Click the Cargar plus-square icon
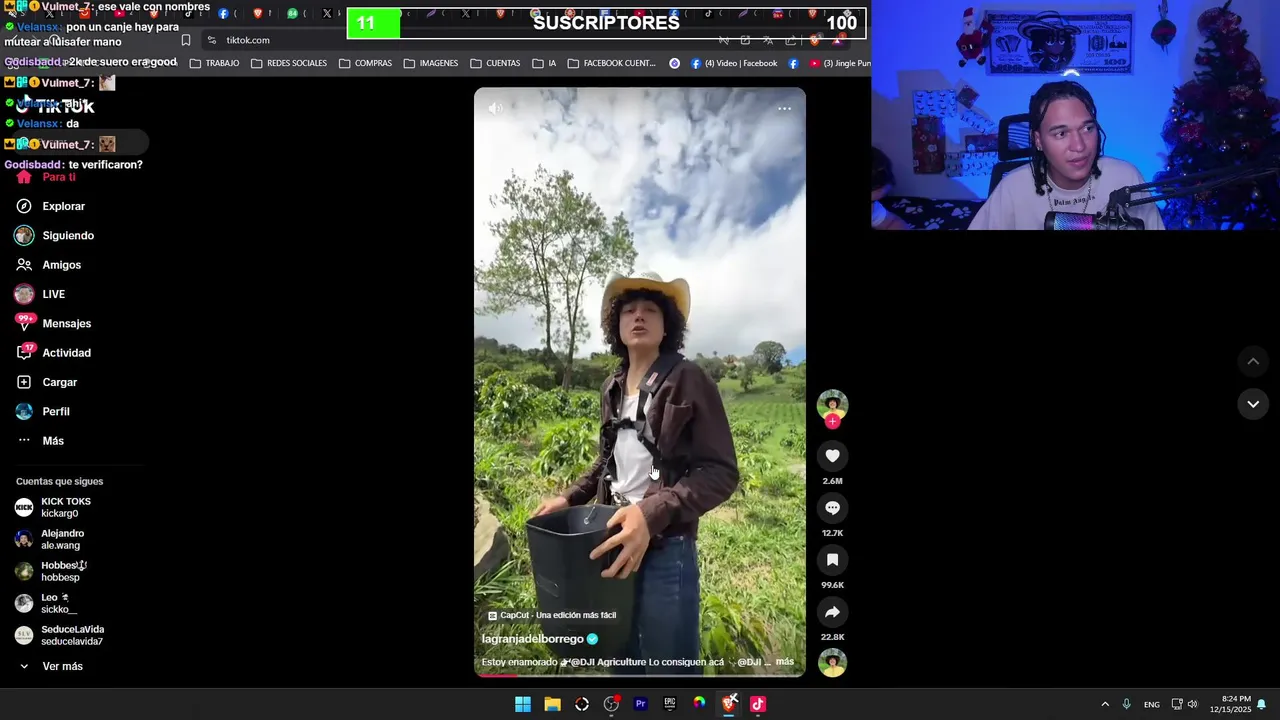 point(24,382)
